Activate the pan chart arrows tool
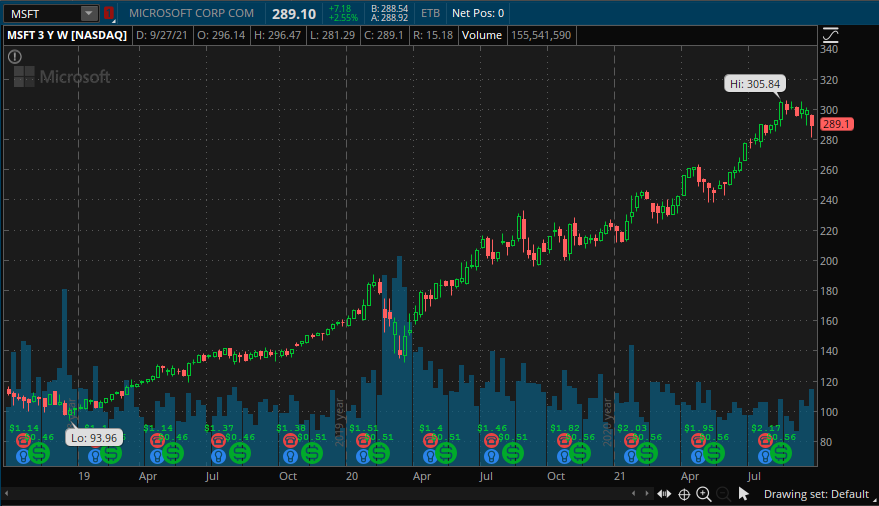Image resolution: width=879 pixels, height=506 pixels. pyautogui.click(x=664, y=494)
